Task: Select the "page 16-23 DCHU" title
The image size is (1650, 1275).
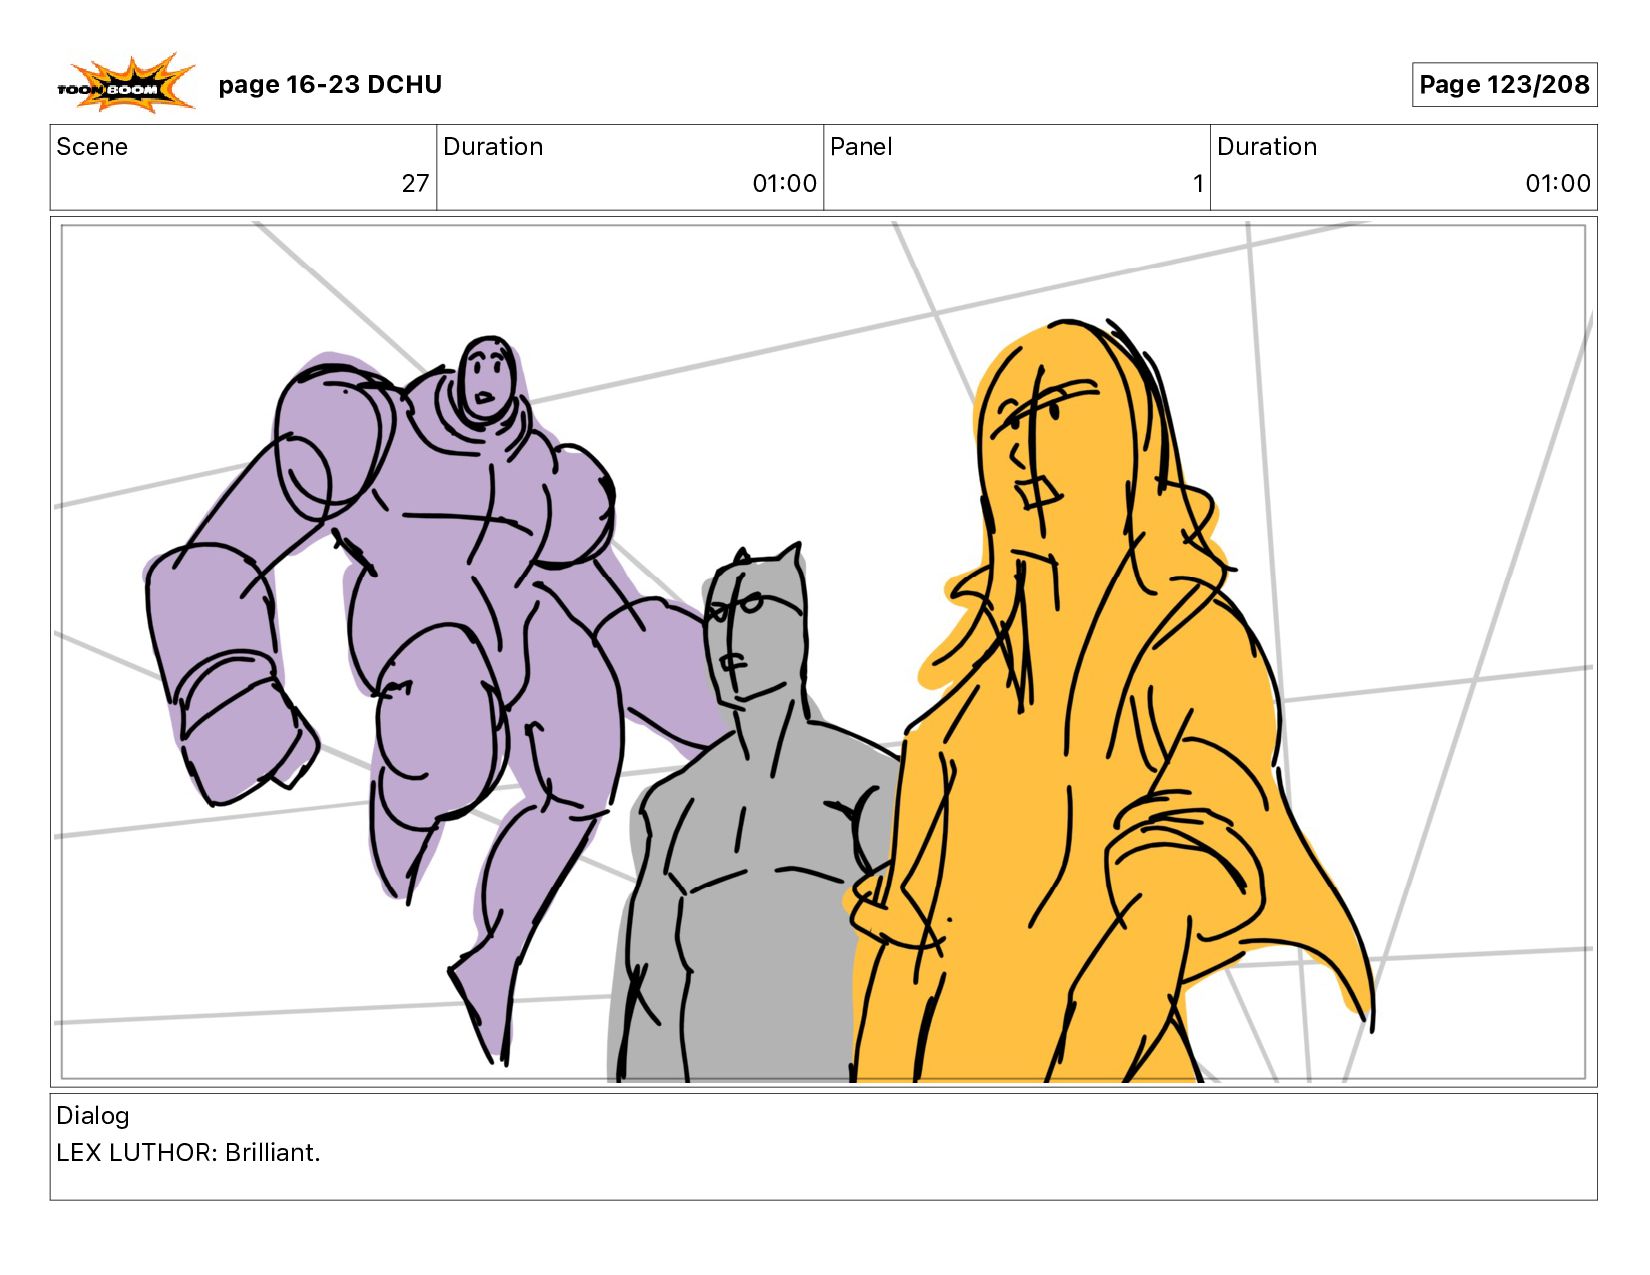Action: 330,85
